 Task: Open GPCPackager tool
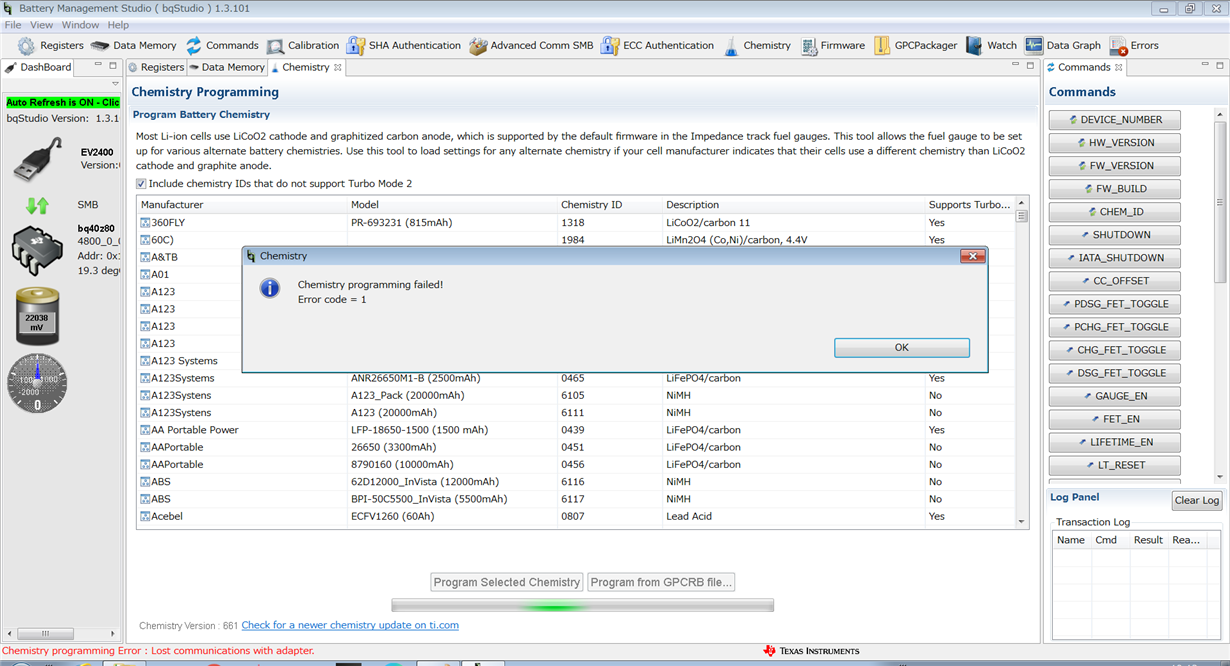tap(915, 45)
